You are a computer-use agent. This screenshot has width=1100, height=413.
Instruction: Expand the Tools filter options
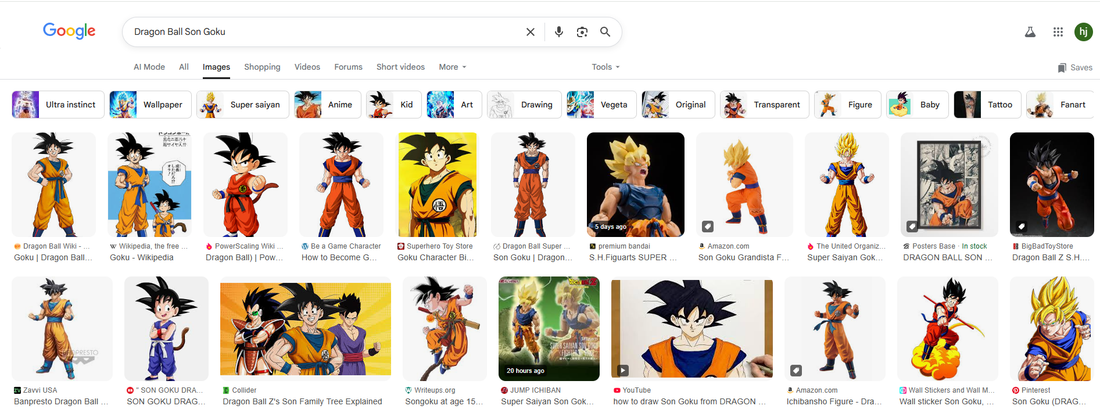point(605,67)
